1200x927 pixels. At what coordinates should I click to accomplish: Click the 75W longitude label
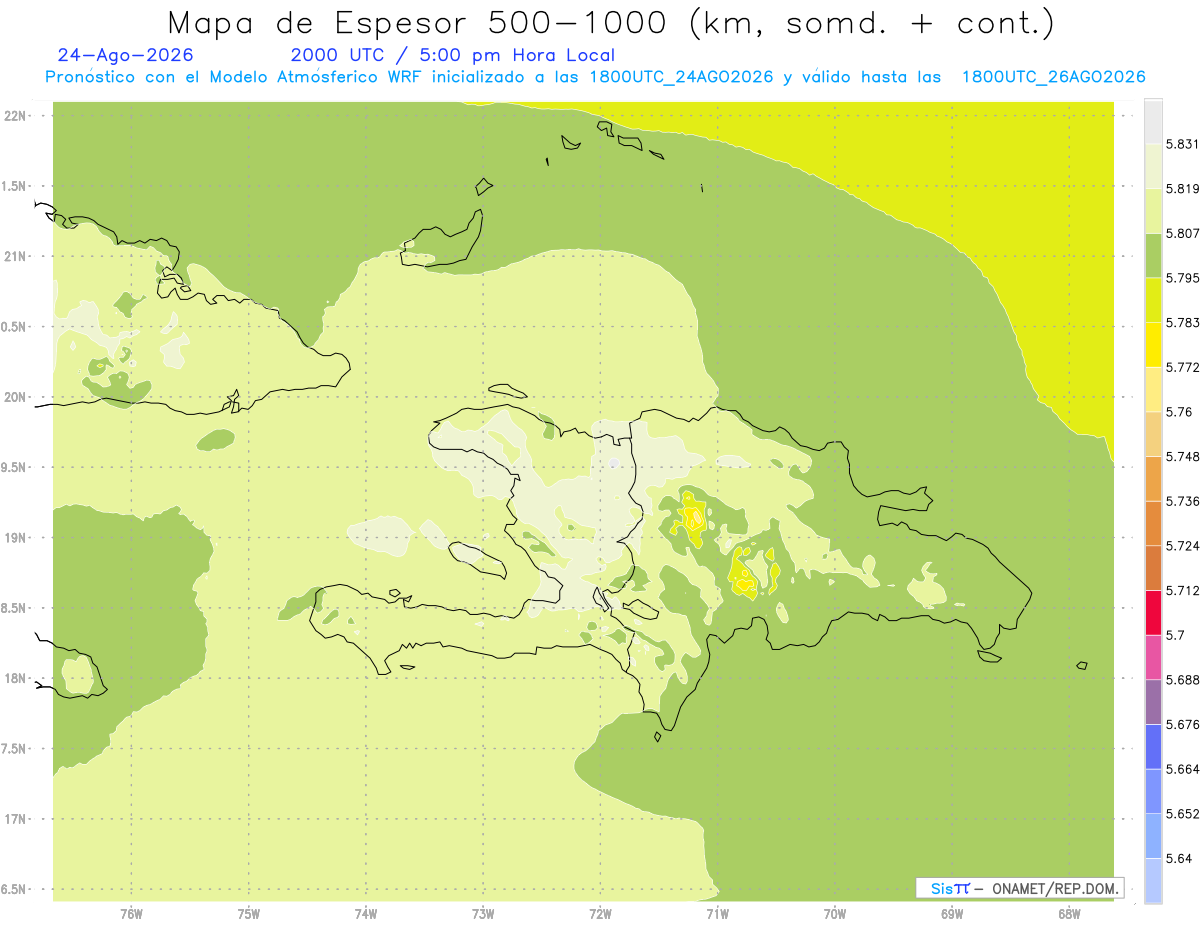249,914
